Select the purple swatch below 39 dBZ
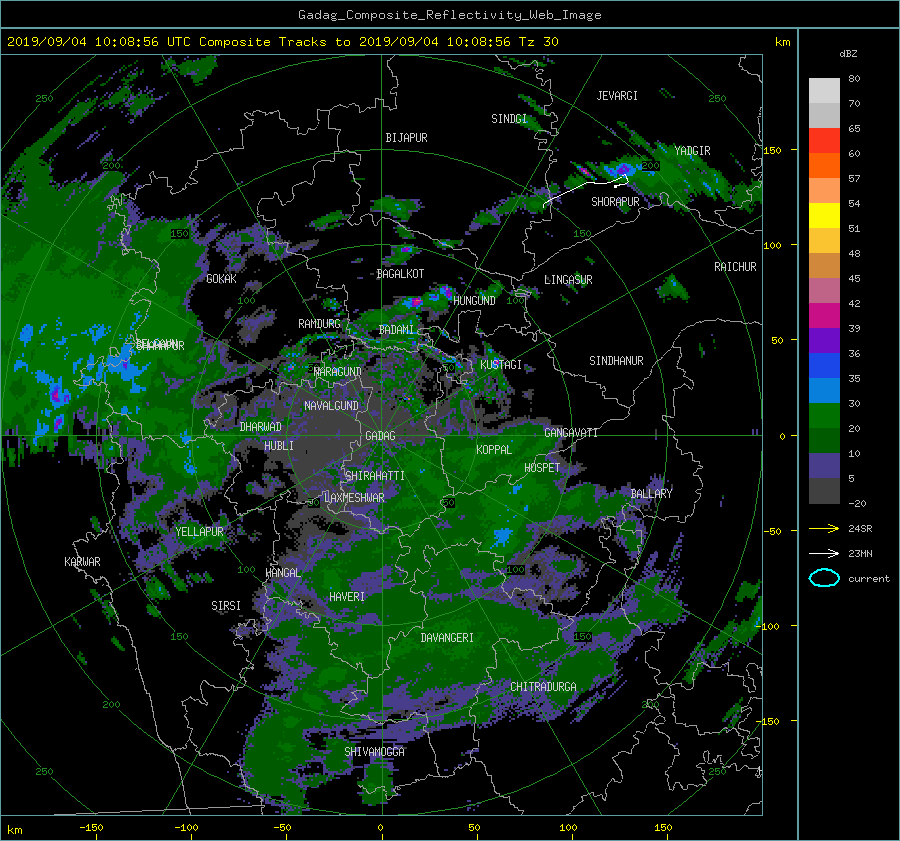This screenshot has width=900, height=841. click(x=824, y=340)
